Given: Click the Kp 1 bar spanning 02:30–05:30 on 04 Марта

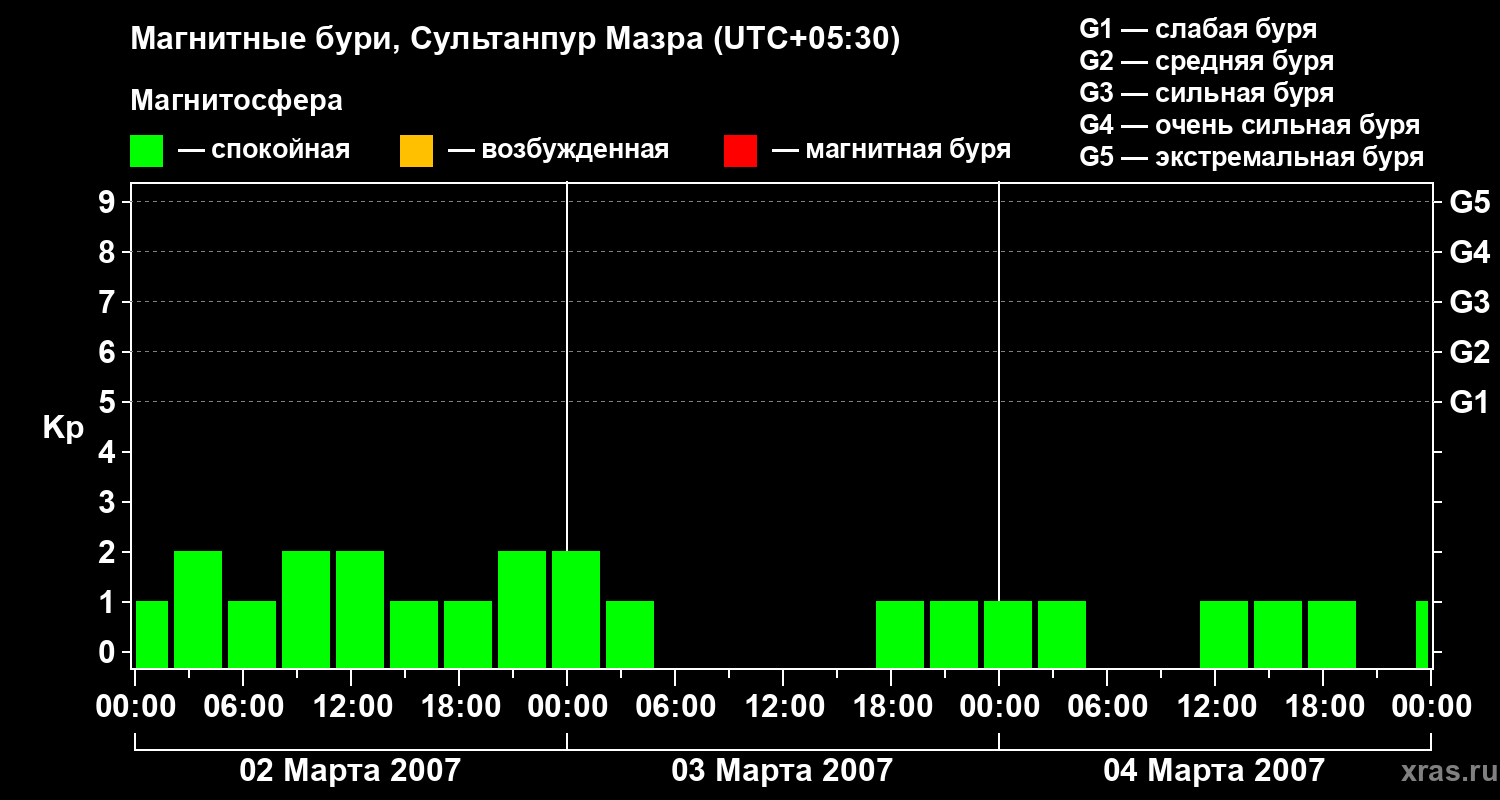Looking at the screenshot, I should [x=1062, y=634].
